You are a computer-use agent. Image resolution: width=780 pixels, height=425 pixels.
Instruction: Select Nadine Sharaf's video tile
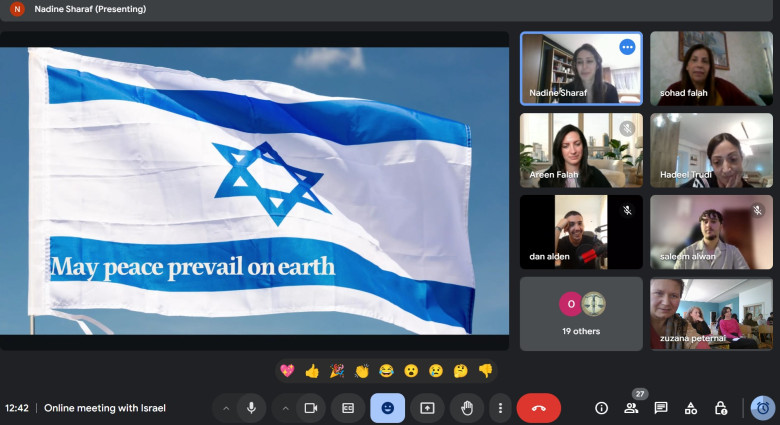coord(581,69)
